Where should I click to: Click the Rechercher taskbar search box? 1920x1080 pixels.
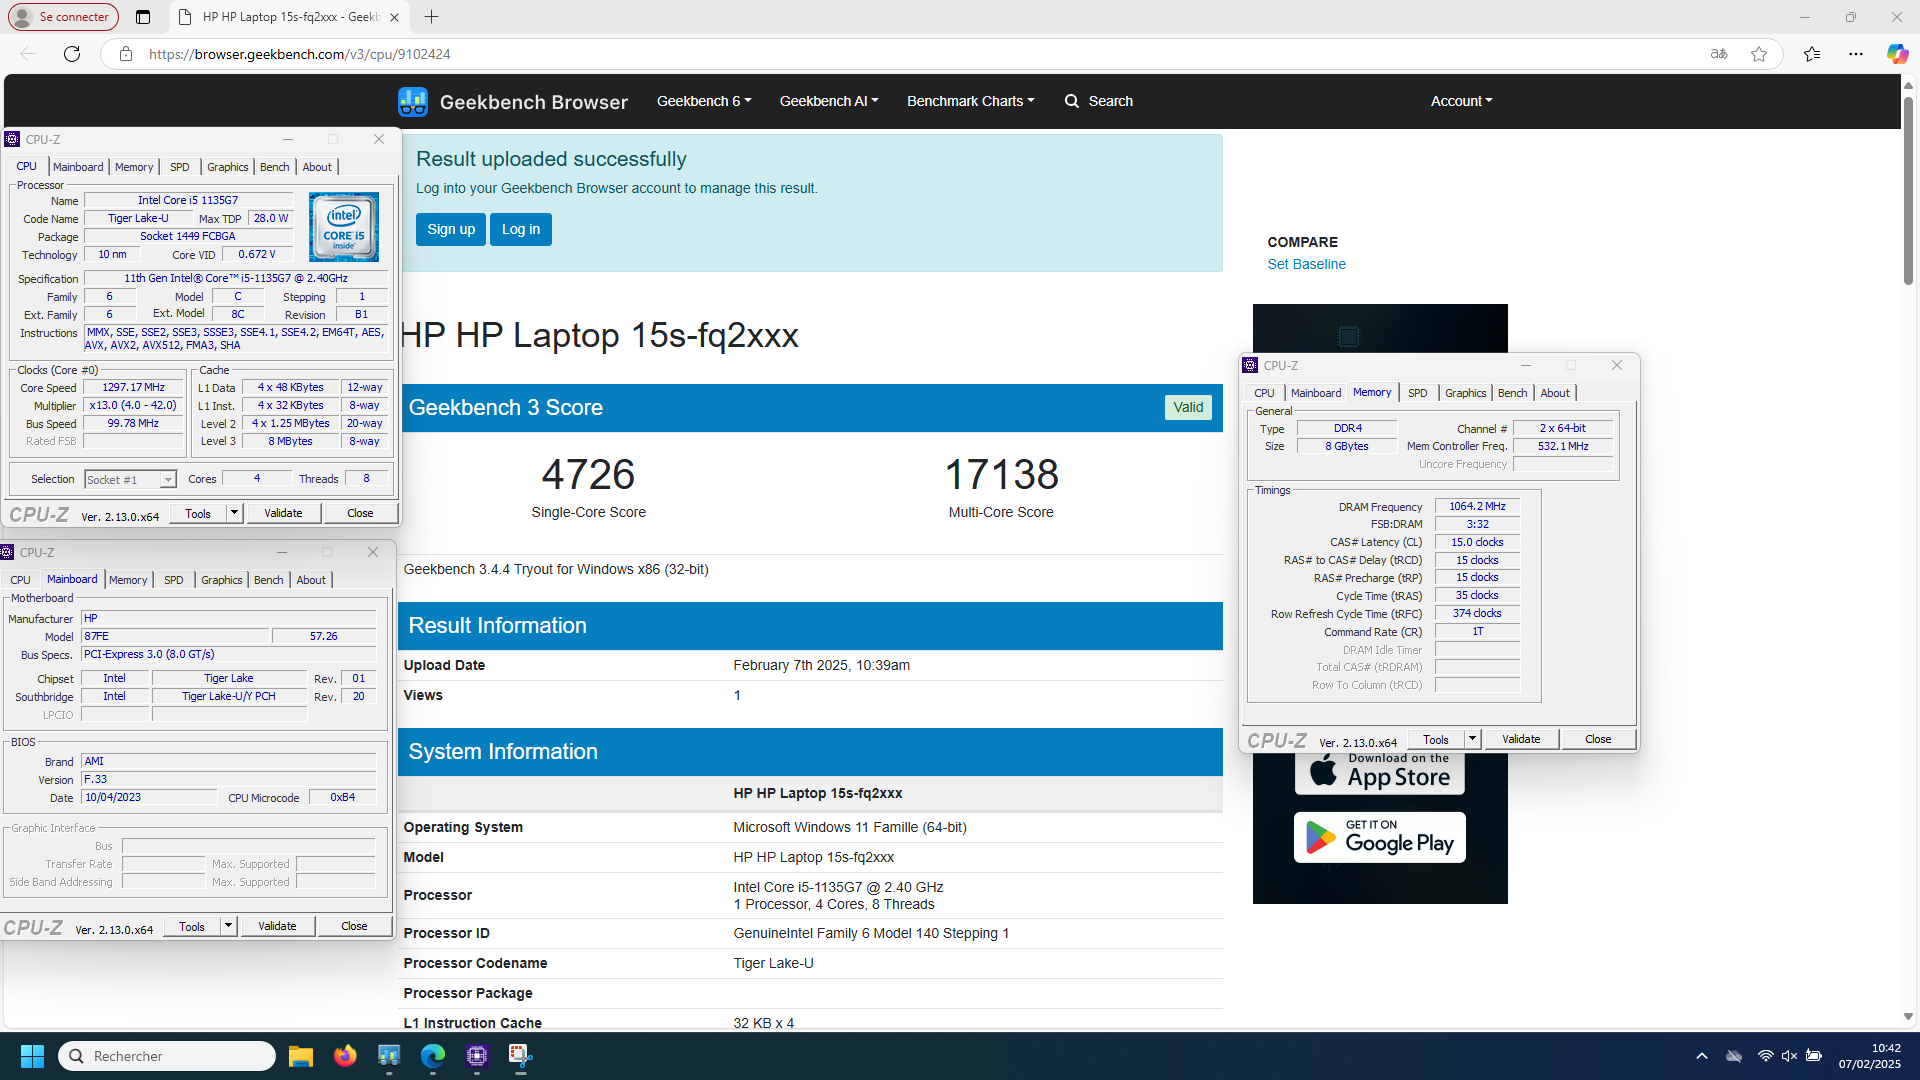[167, 1056]
